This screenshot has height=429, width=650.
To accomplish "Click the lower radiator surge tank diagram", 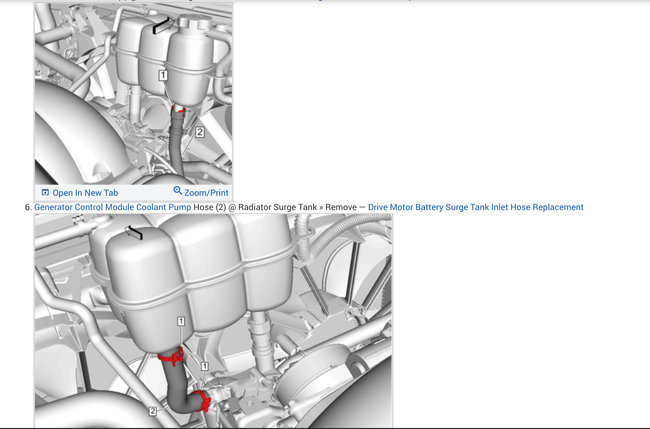I will (213, 320).
